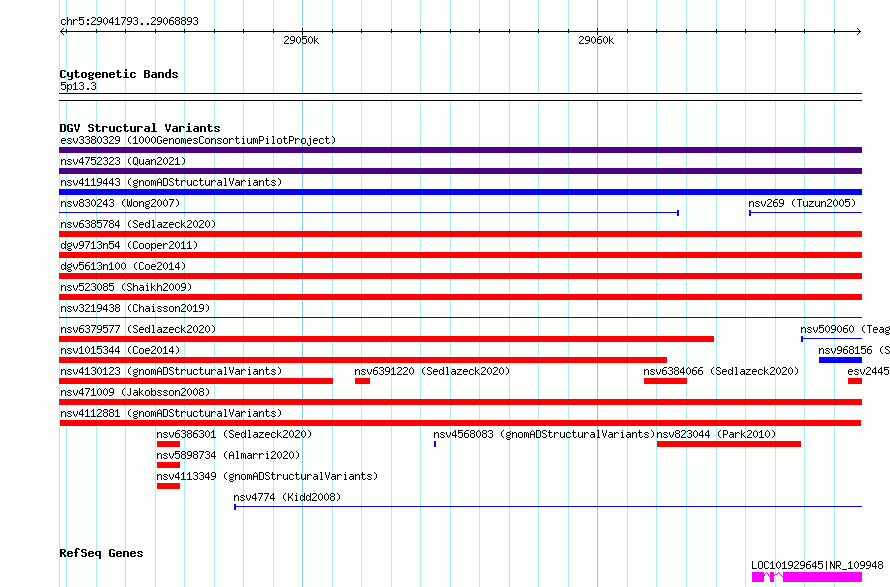Select the nsv4130123 red variant bar
The height and width of the screenshot is (587, 890).
click(196, 381)
